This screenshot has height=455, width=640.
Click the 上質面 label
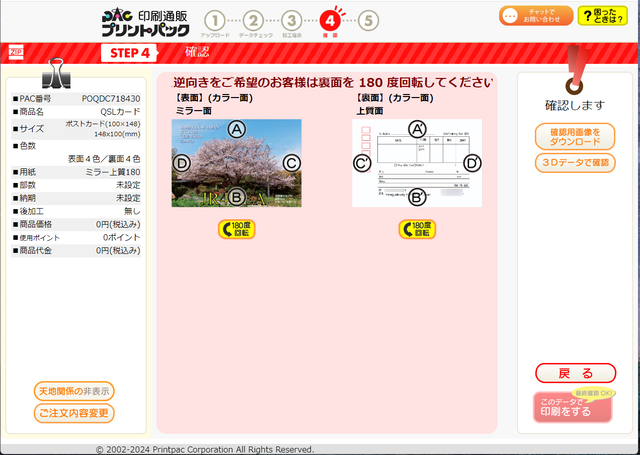coord(370,111)
